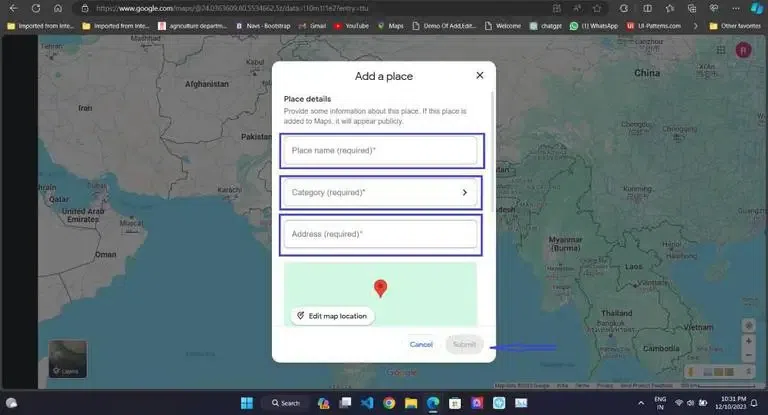Image resolution: width=768 pixels, height=415 pixels.
Task: Open the browser home page icon
Action: click(x=58, y=8)
